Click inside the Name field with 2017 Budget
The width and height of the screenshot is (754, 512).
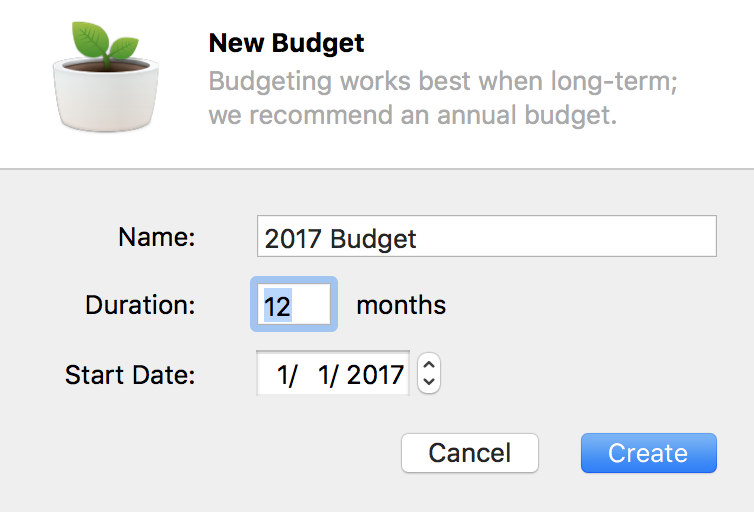pos(487,236)
